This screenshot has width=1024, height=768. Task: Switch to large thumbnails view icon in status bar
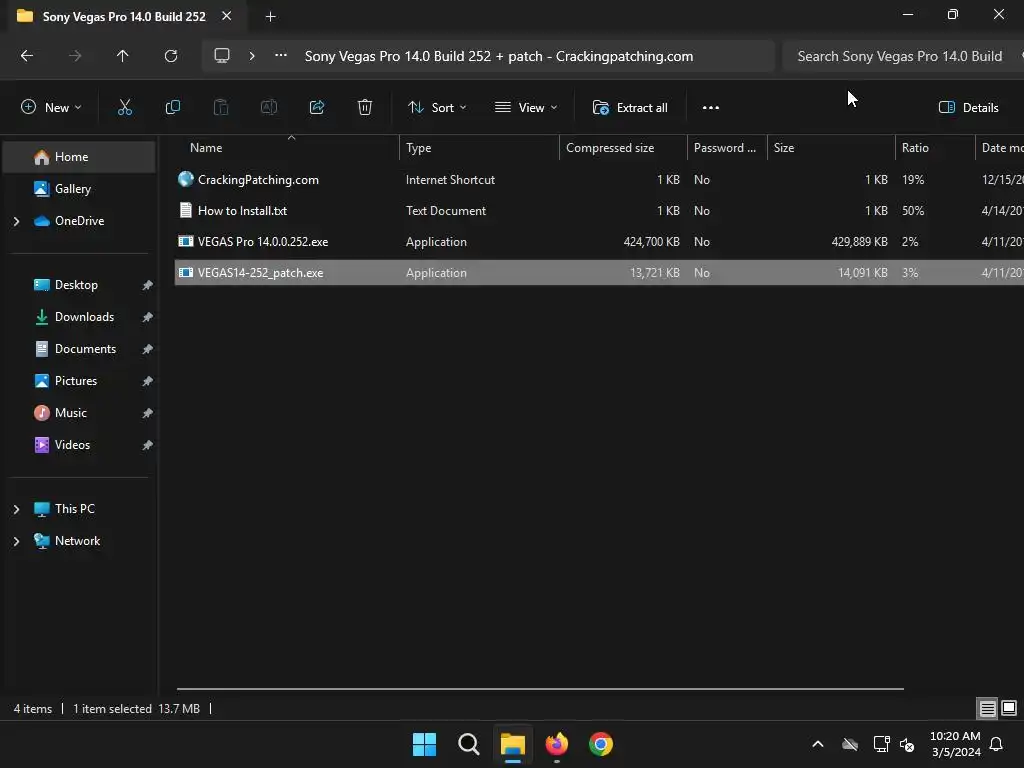(1009, 708)
